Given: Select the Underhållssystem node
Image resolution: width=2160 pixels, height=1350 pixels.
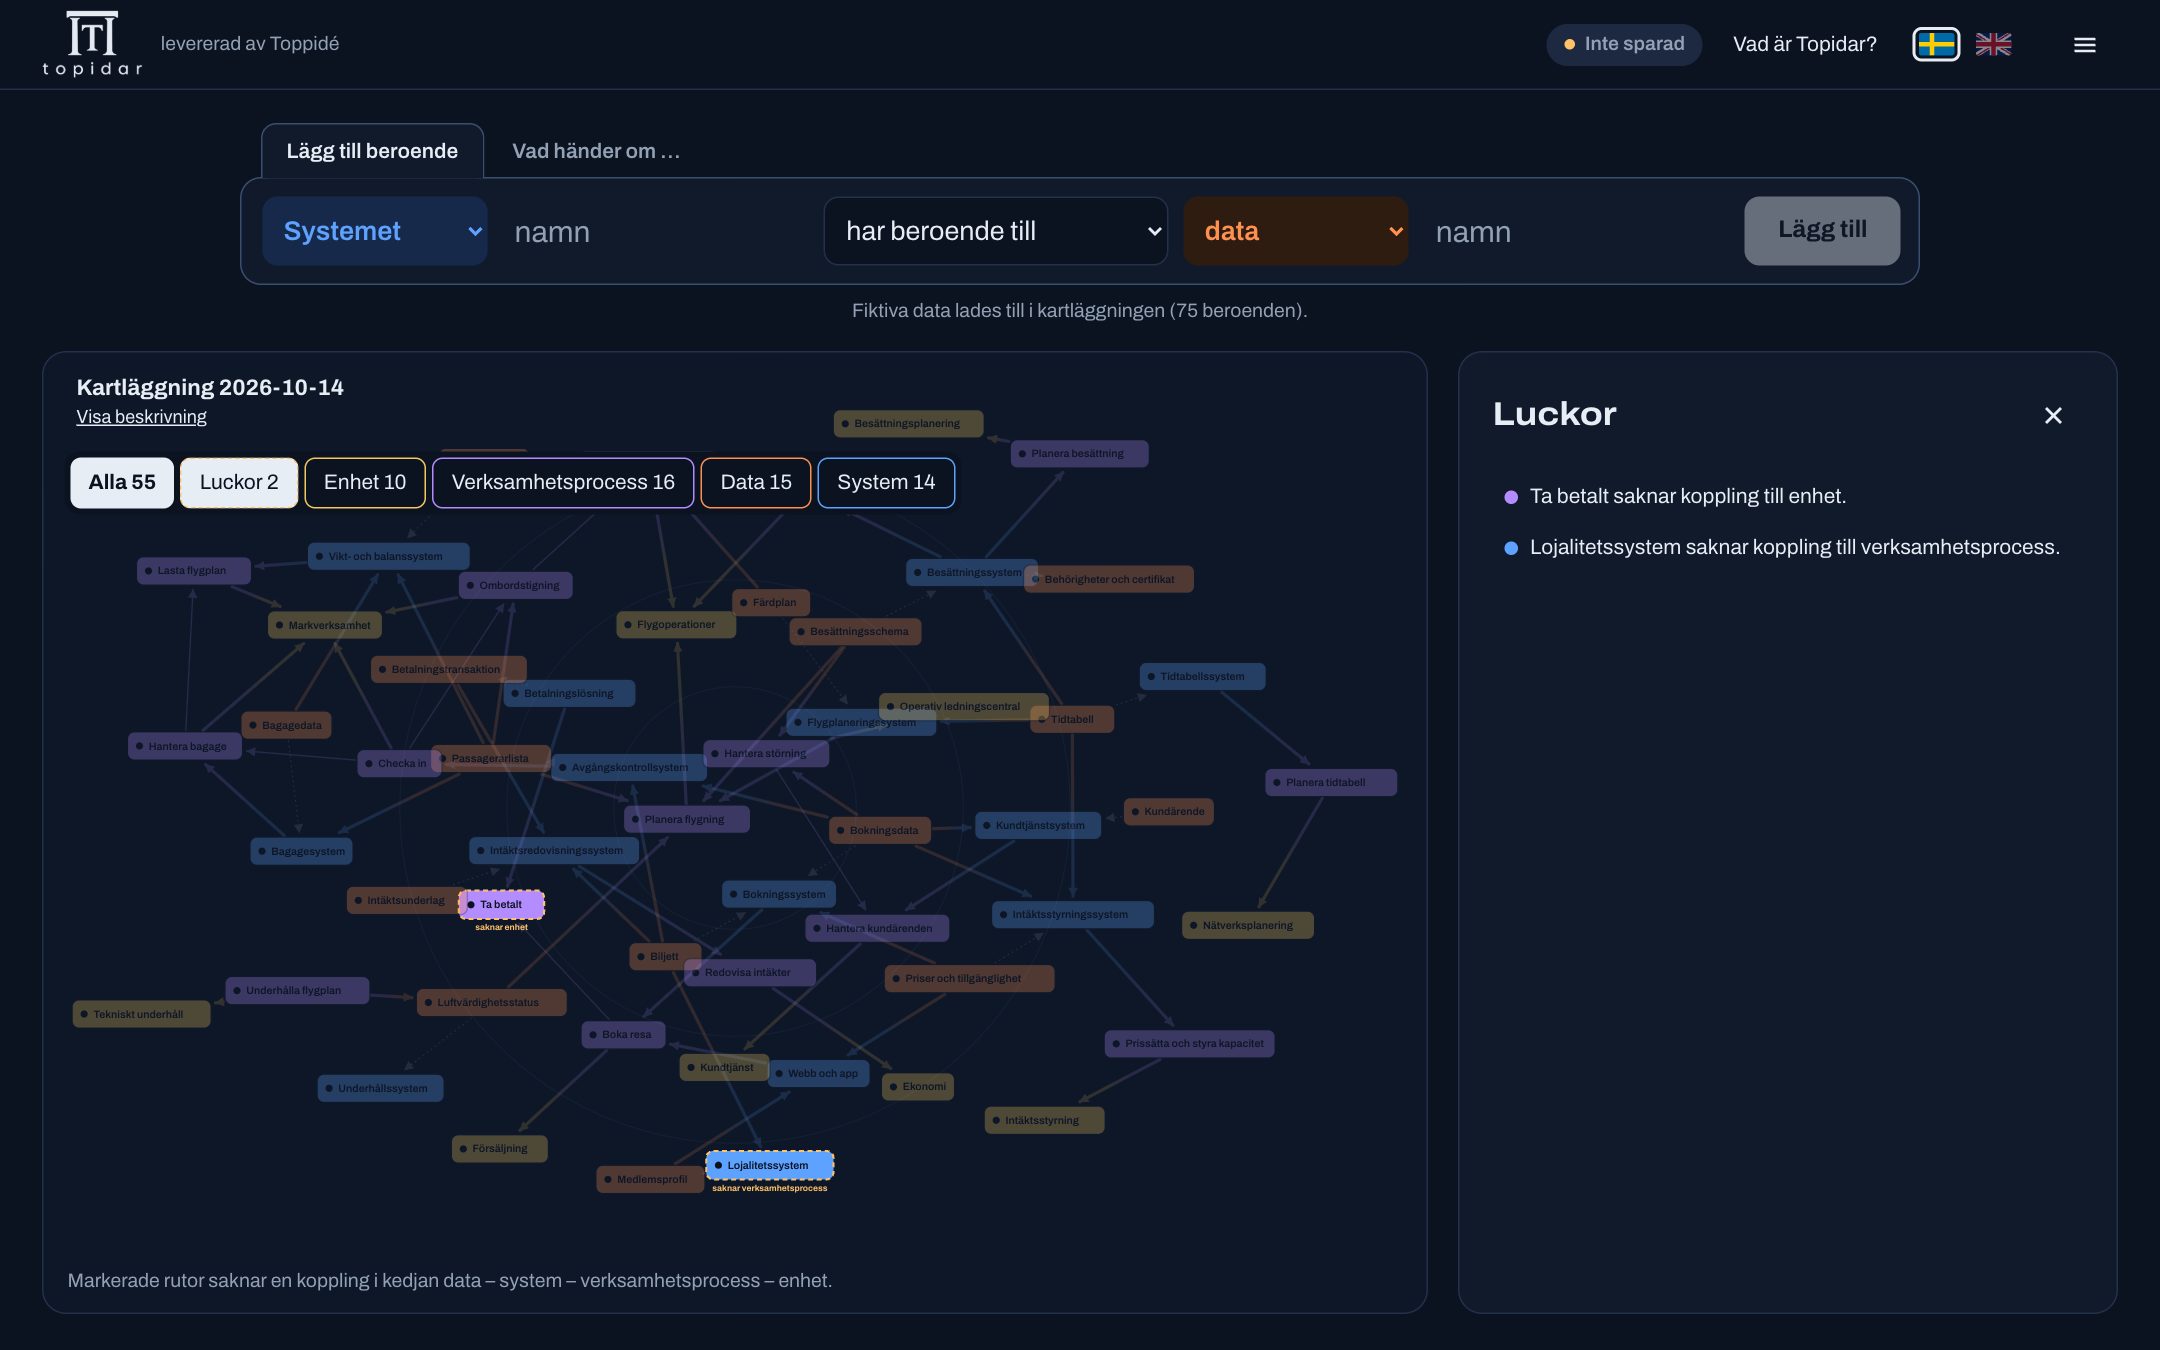Looking at the screenshot, I should [380, 1089].
